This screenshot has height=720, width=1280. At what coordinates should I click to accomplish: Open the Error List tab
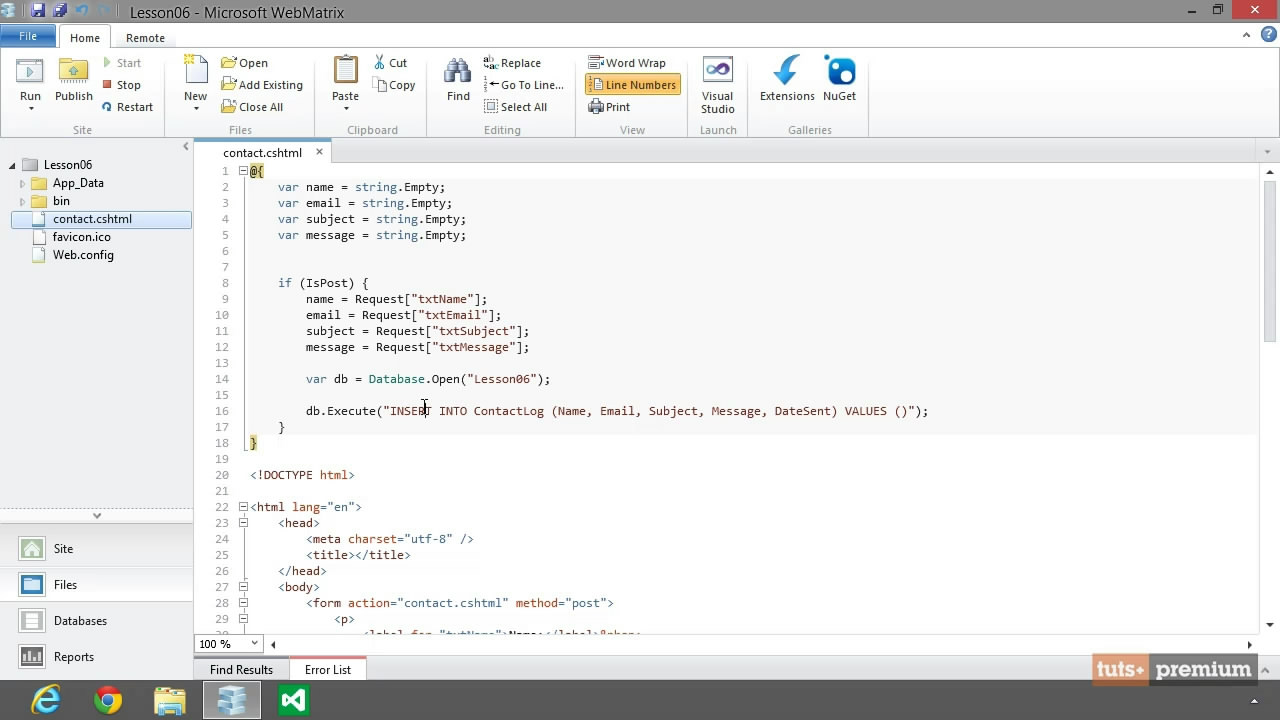pos(328,670)
